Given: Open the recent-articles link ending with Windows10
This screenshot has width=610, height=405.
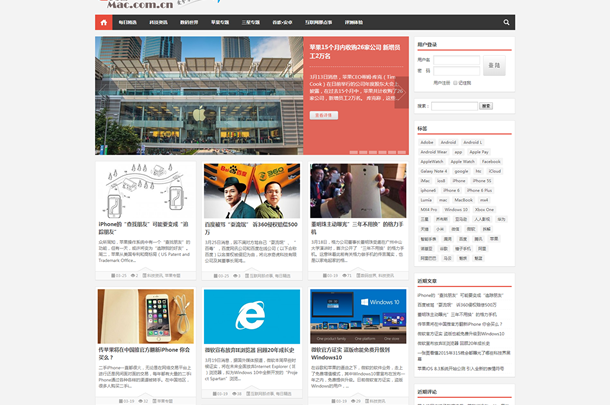Looking at the screenshot, I should (461, 334).
